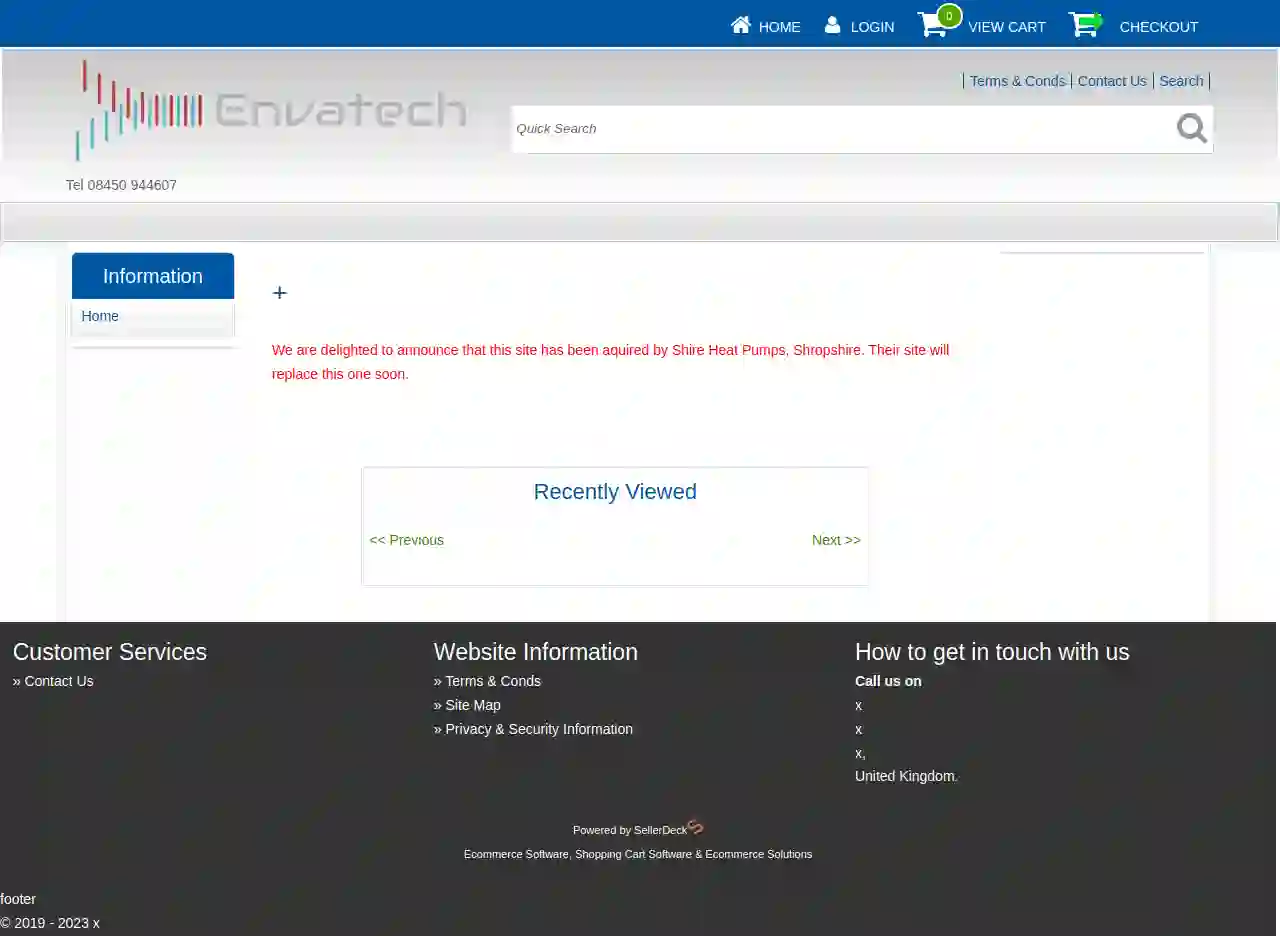Select Home in Information sidebar

coord(100,316)
